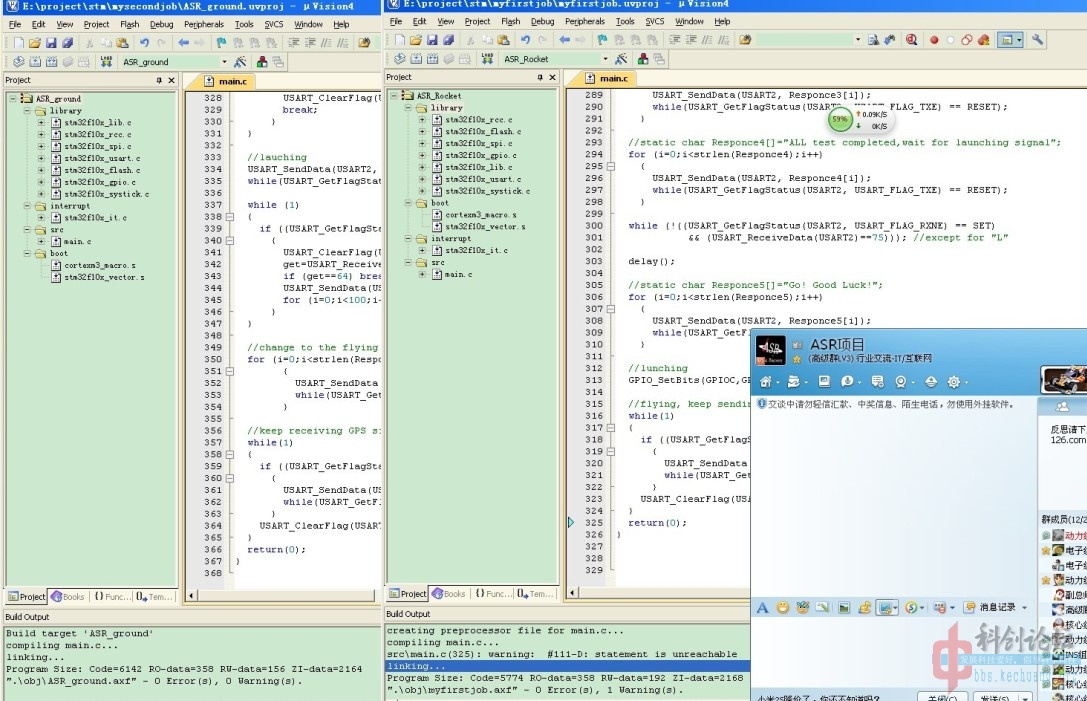
Task: Open the emoji smiley picker in the chat
Action: (x=783, y=608)
